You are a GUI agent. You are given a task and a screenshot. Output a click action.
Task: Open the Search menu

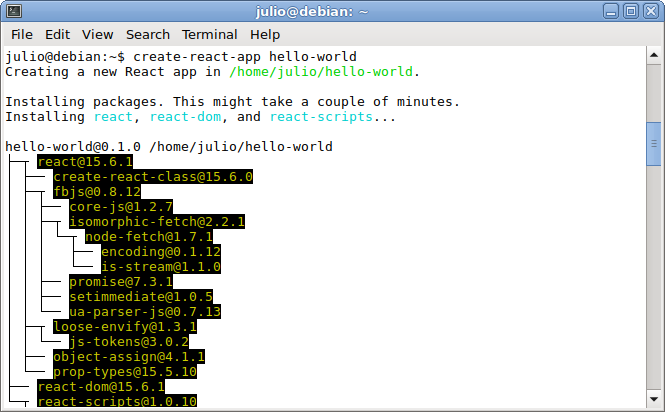pos(148,34)
